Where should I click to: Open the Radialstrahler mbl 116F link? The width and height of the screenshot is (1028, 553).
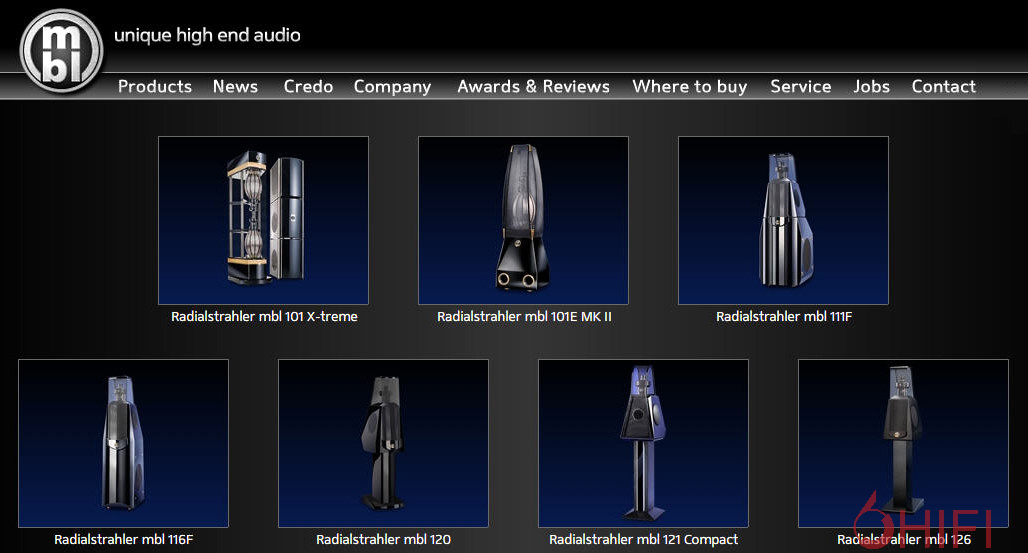124,540
